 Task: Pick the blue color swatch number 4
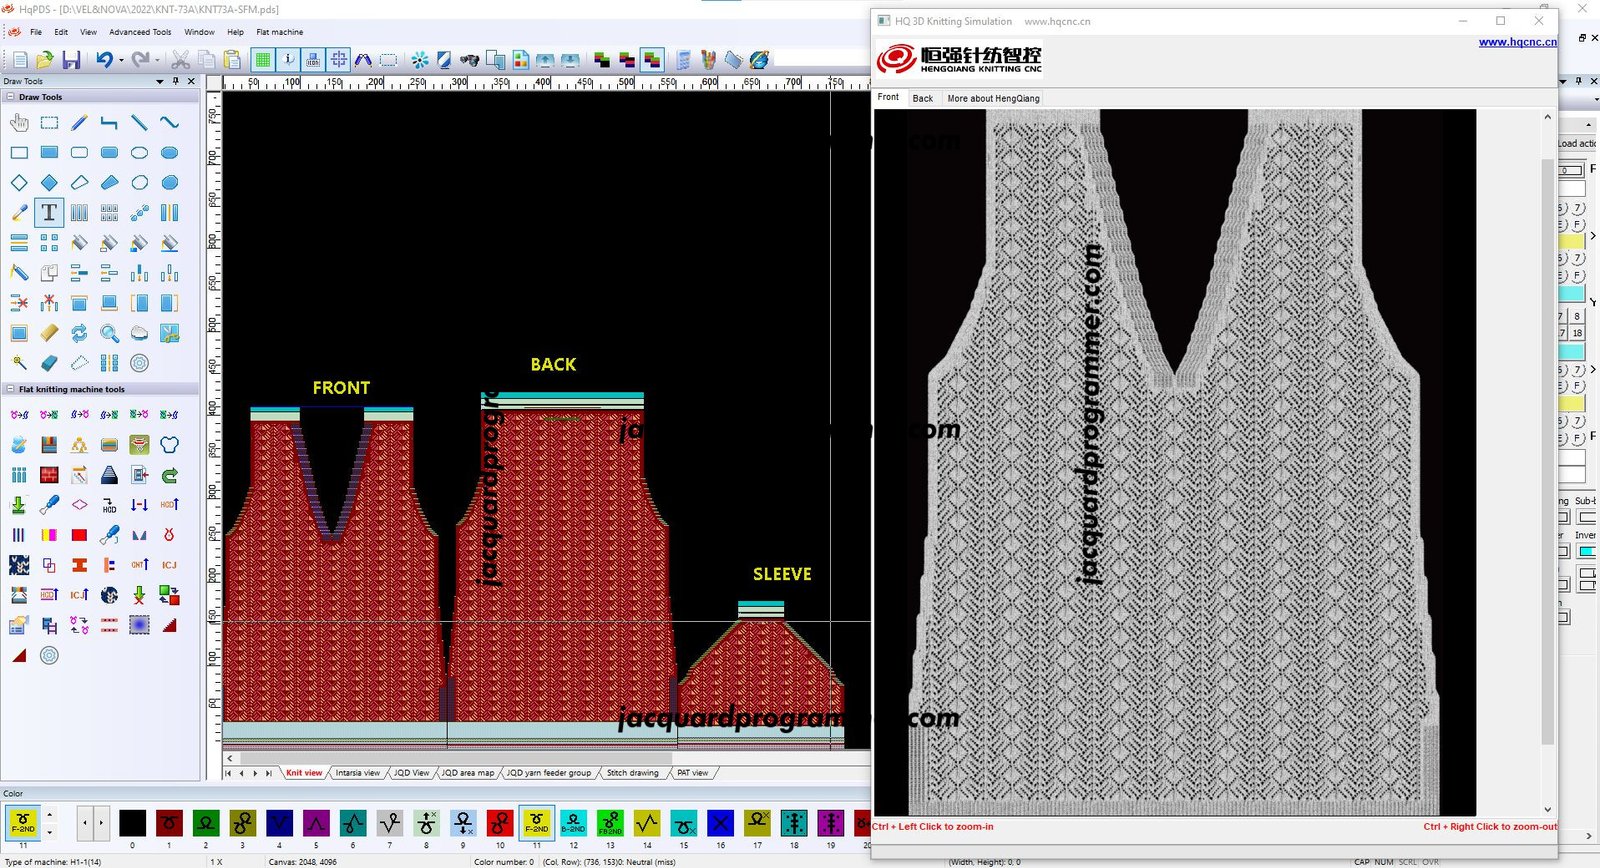(x=279, y=824)
